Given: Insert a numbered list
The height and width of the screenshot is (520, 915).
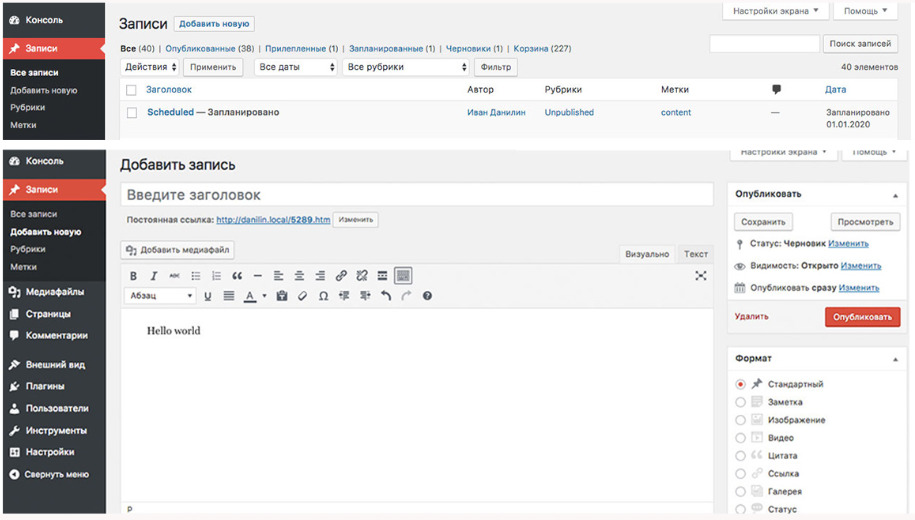Looking at the screenshot, I should (216, 276).
